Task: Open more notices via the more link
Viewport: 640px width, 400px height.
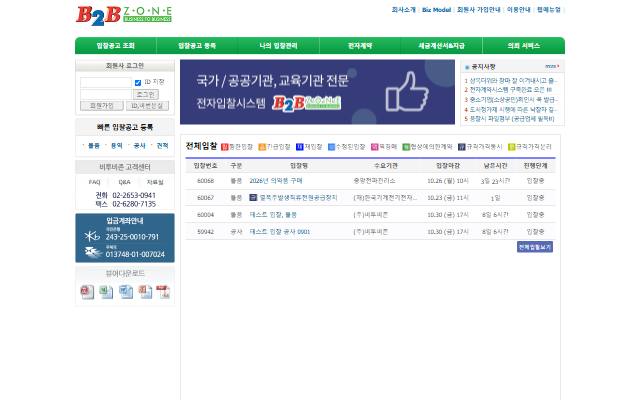Action: 552,66
